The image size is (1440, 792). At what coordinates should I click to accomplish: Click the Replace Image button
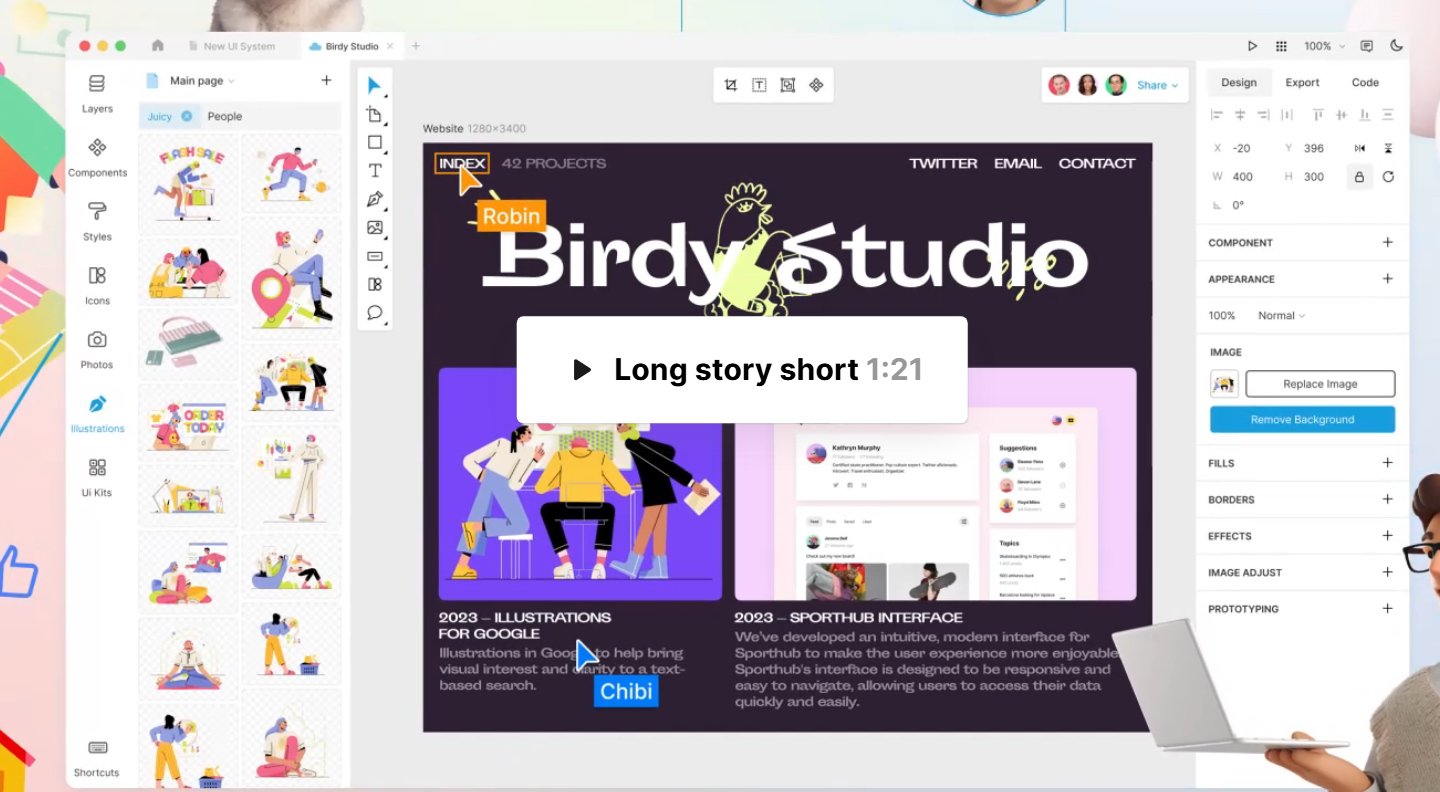coord(1320,383)
